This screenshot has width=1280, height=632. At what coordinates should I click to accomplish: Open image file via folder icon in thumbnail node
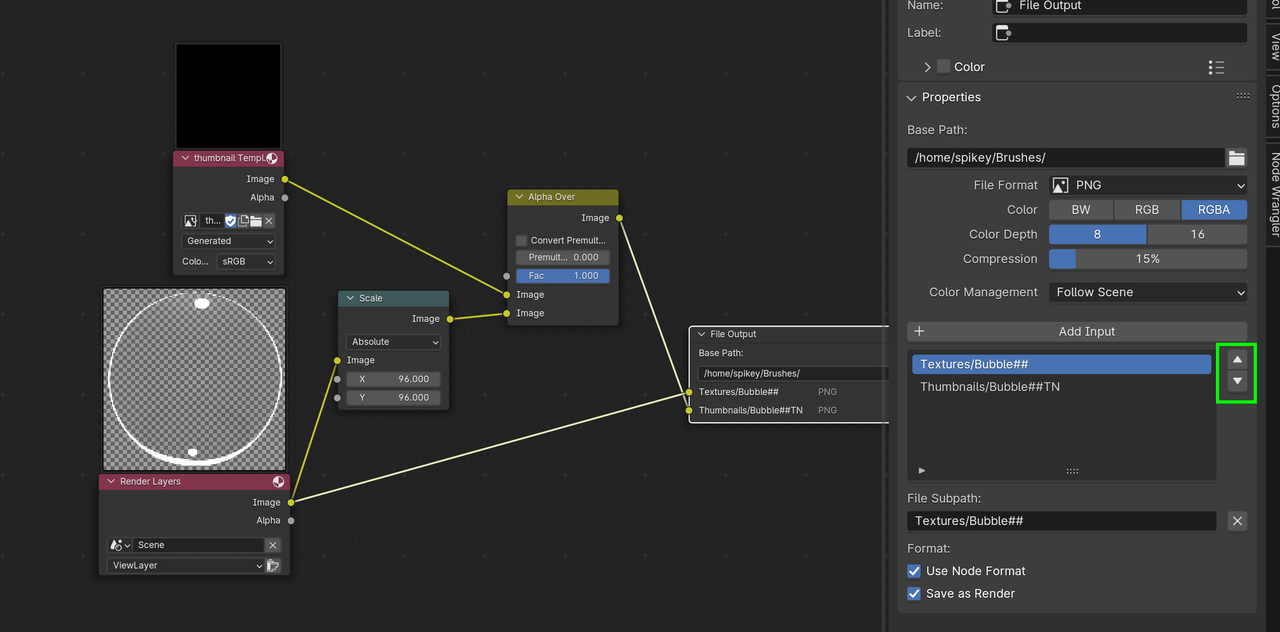pyautogui.click(x=255, y=221)
